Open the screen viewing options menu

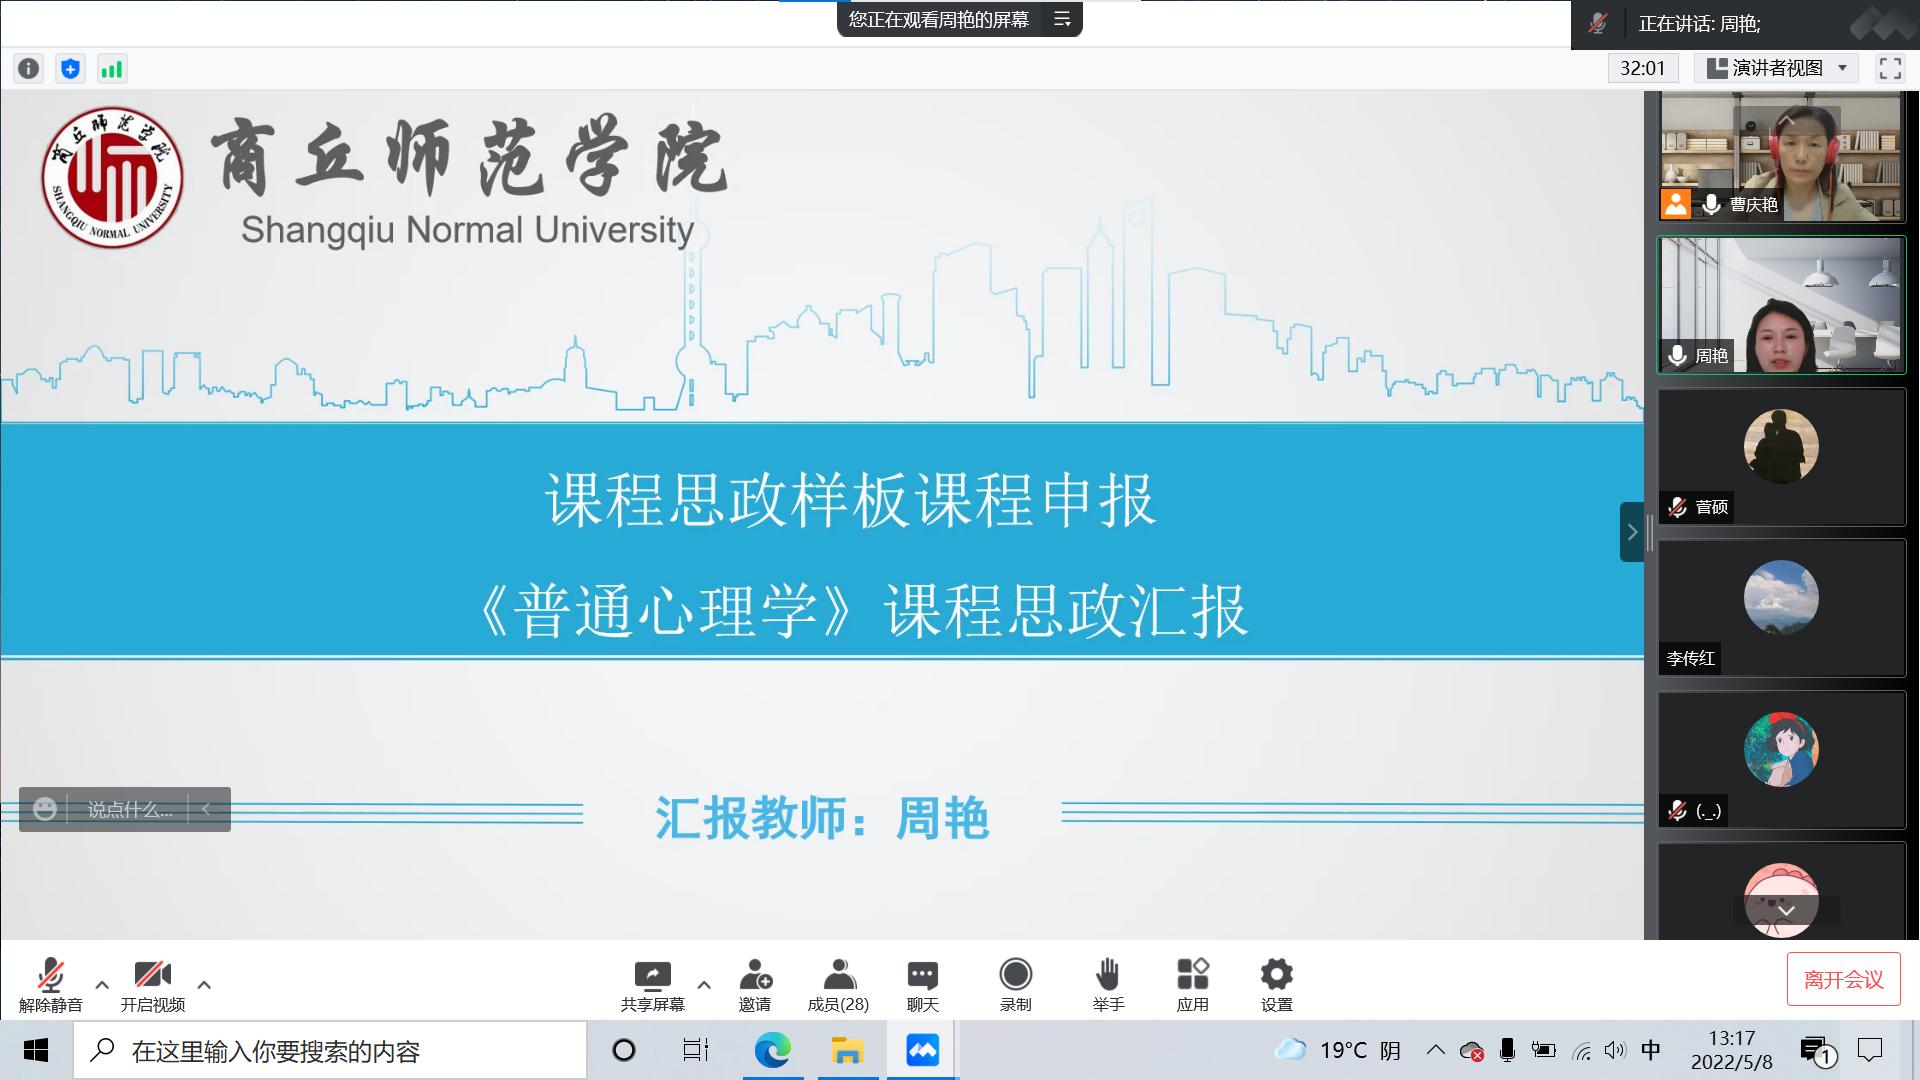pyautogui.click(x=1062, y=19)
